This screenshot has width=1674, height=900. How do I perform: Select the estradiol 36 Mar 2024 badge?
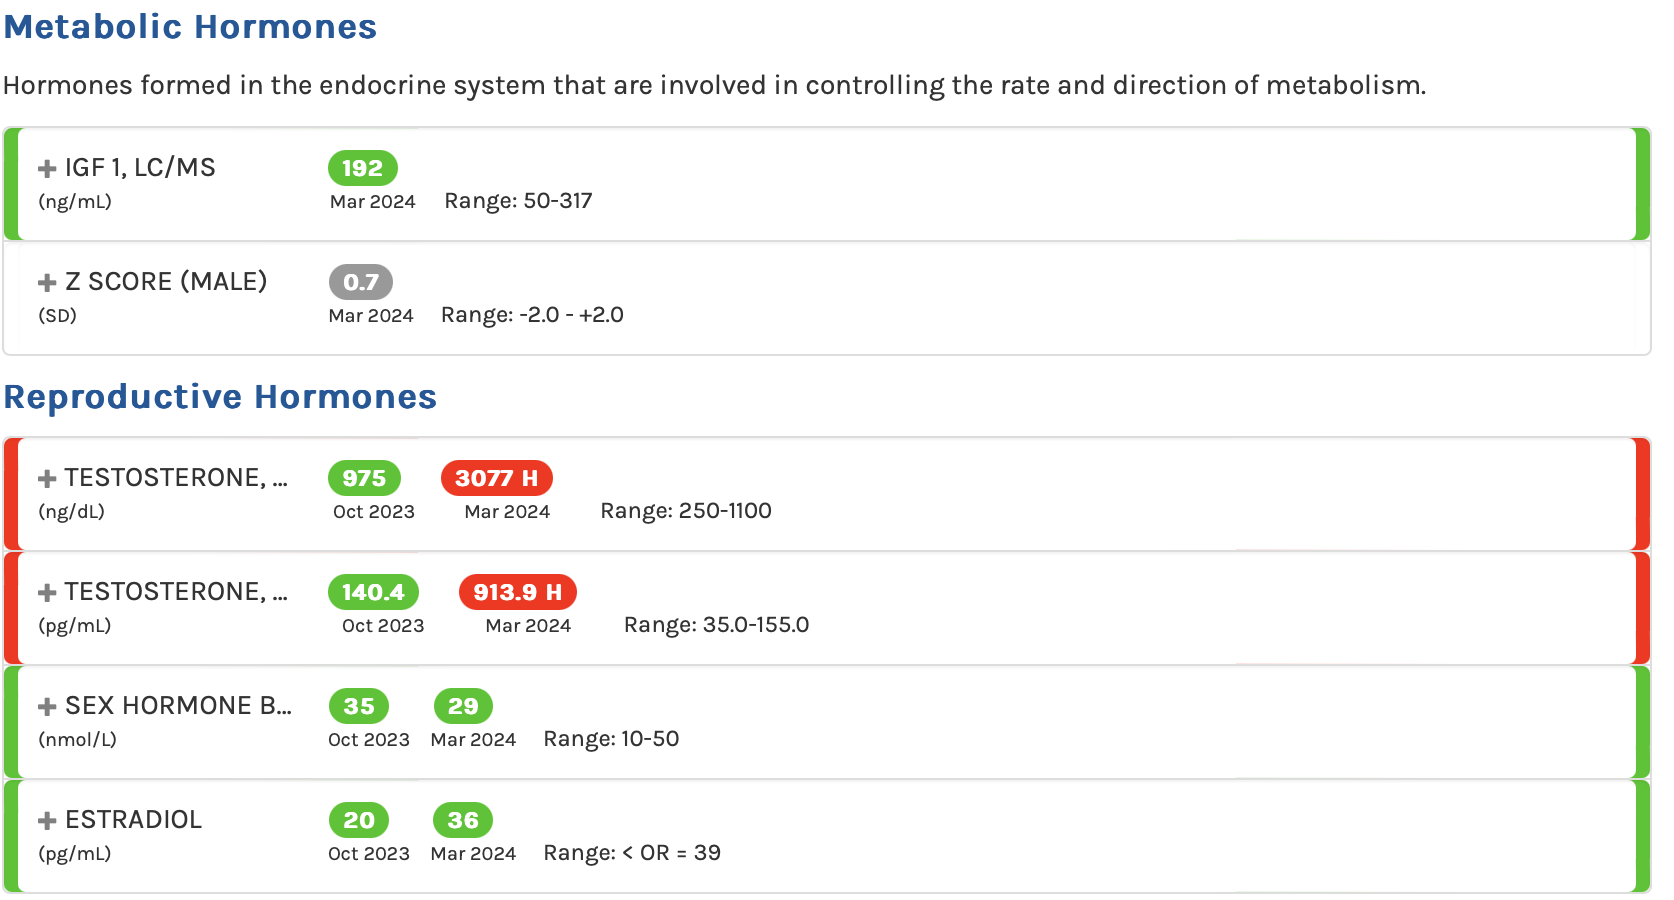tap(463, 820)
